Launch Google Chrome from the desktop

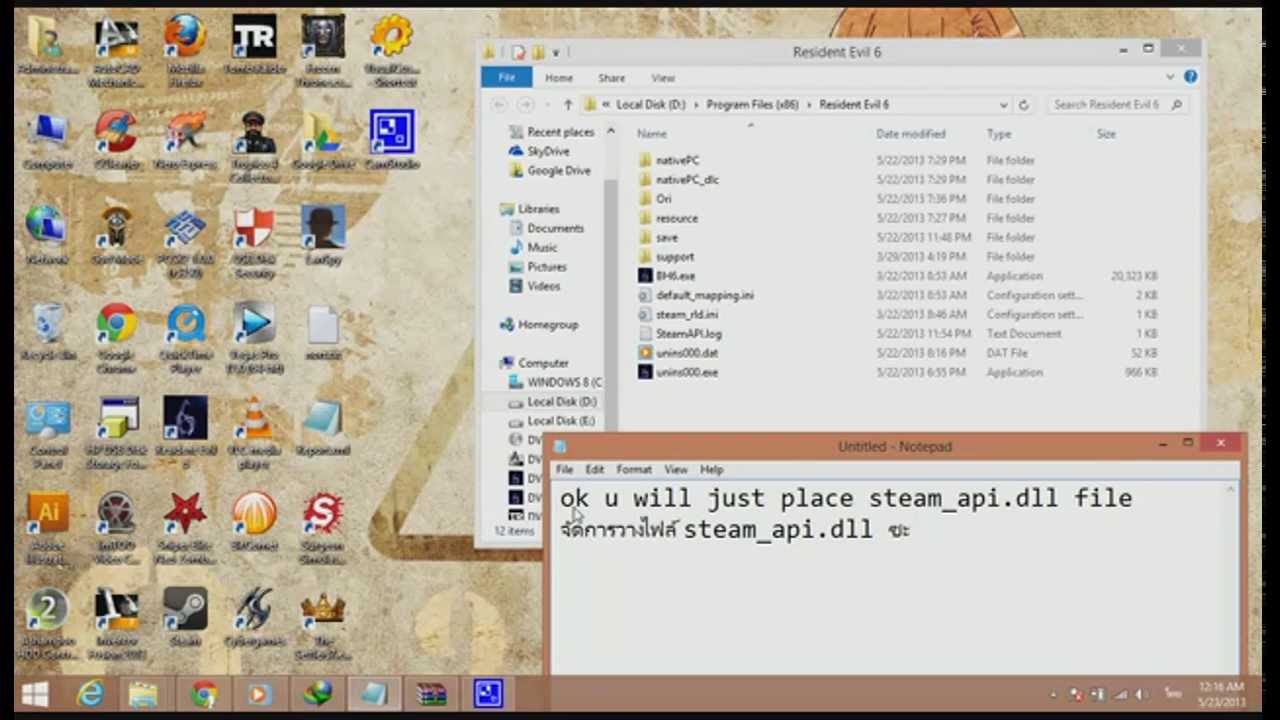tap(117, 338)
